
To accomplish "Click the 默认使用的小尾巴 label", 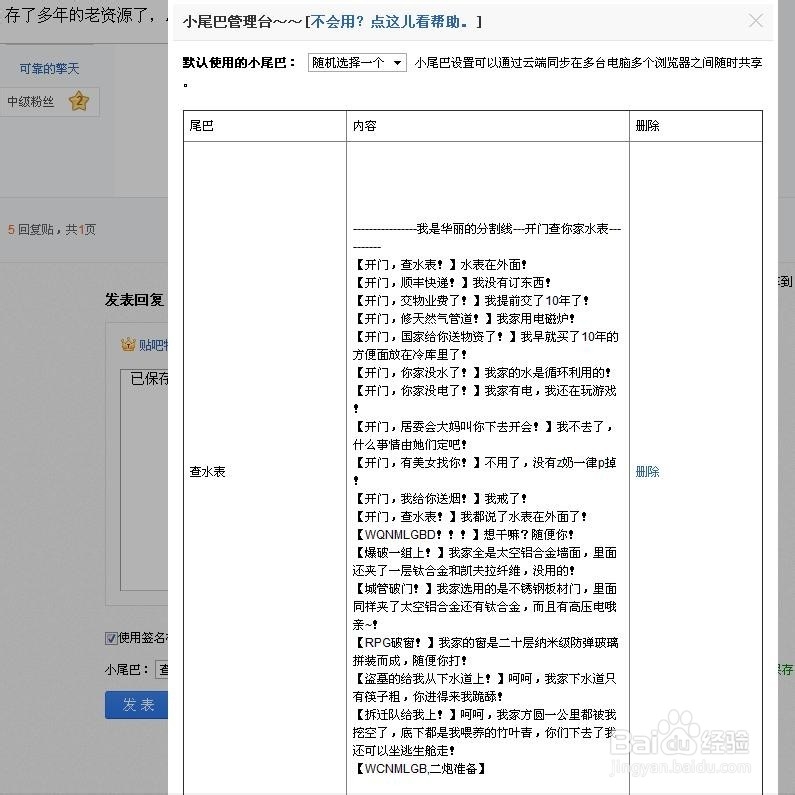I will (x=239, y=63).
